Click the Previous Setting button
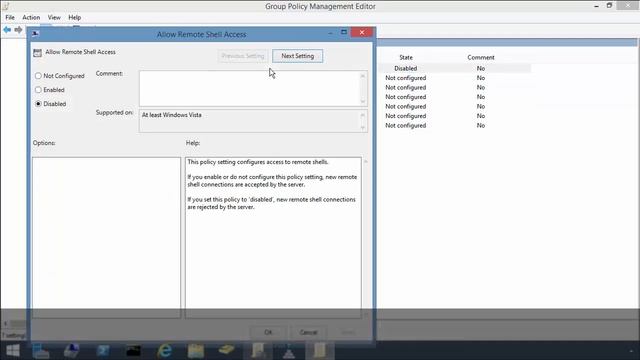This screenshot has width=640, height=360. coord(243,56)
